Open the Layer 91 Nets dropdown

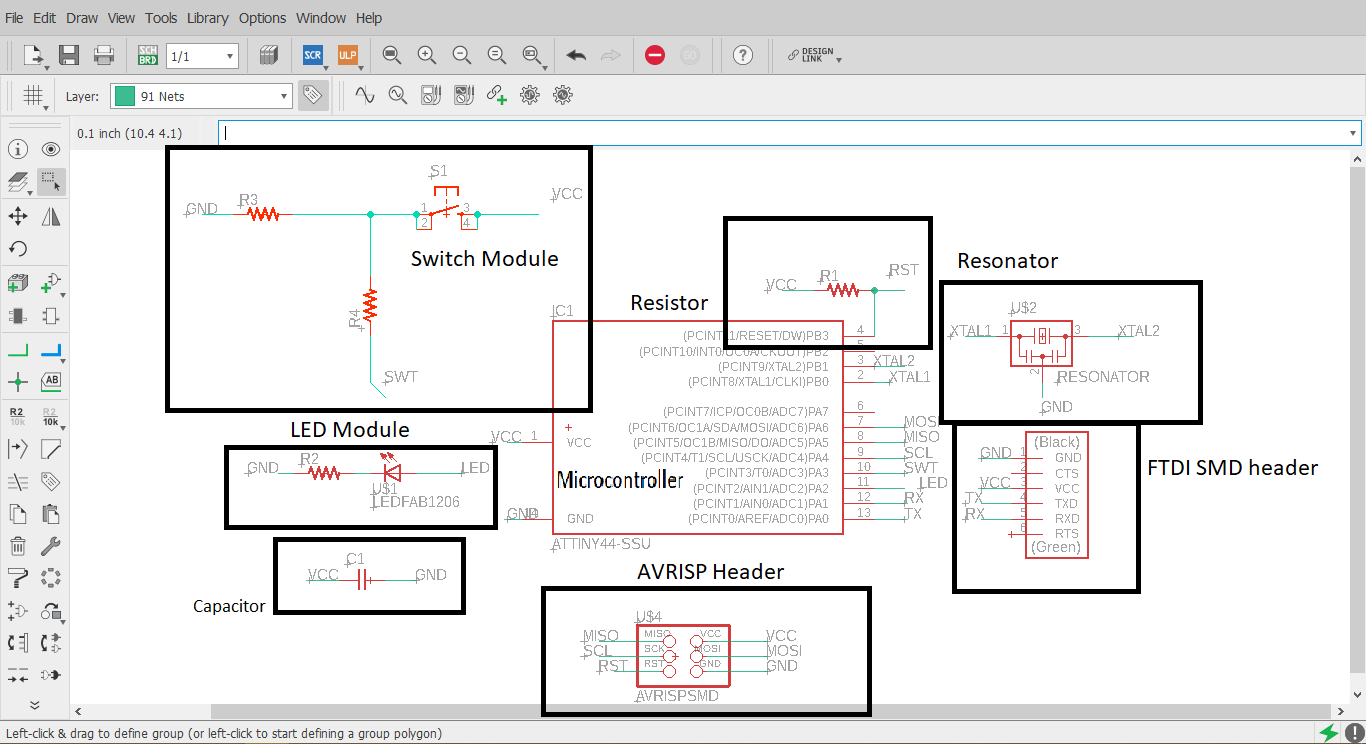tap(201, 96)
